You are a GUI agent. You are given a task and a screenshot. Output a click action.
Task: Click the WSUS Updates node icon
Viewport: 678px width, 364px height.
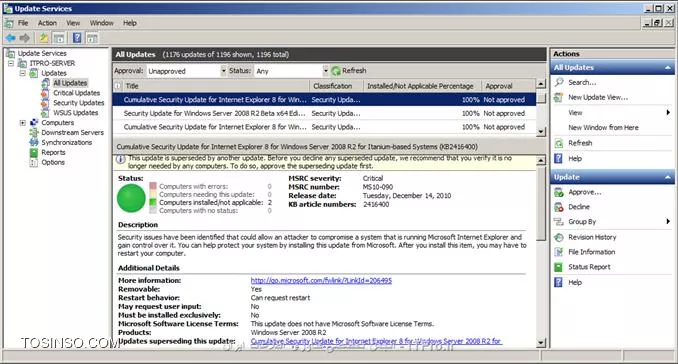pos(45,113)
